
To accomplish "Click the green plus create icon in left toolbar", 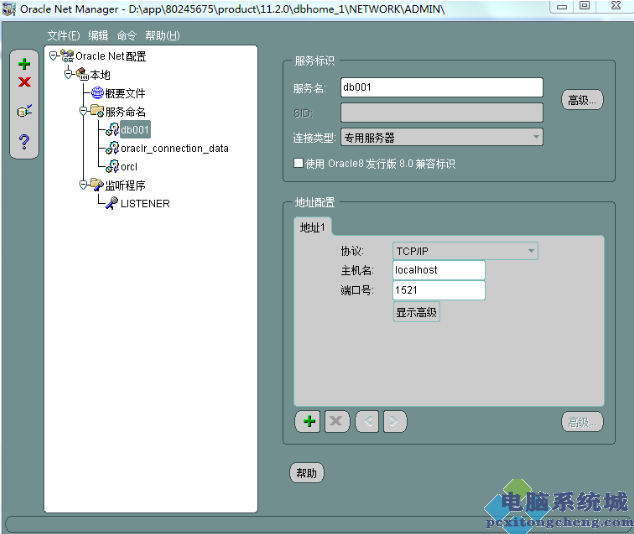I will click(x=24, y=64).
